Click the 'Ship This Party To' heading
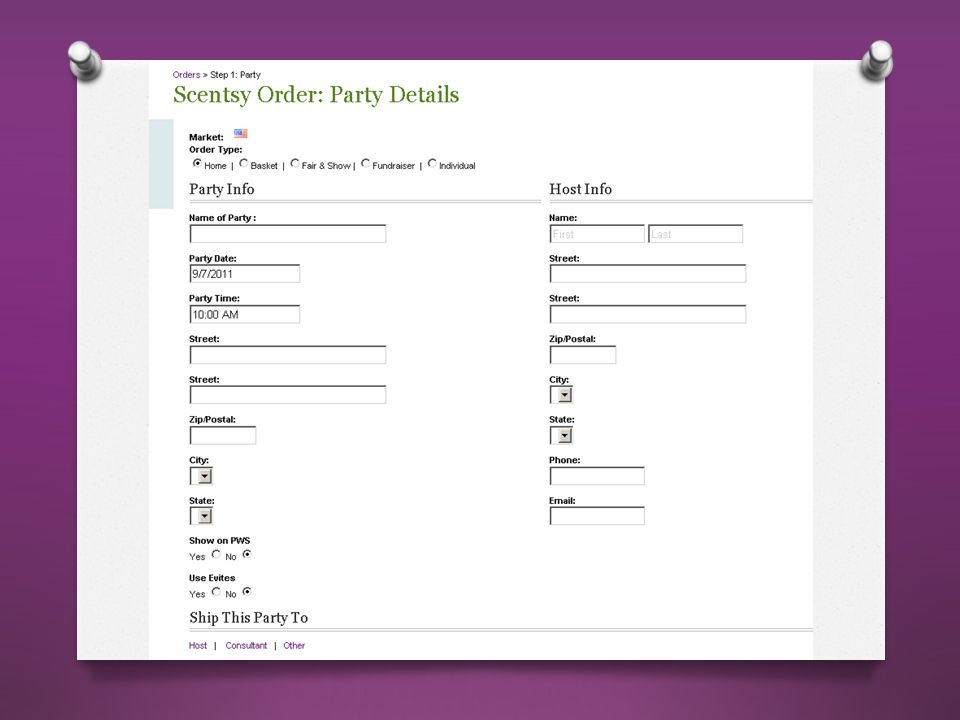Screen dimensions: 960x720 click(249, 618)
